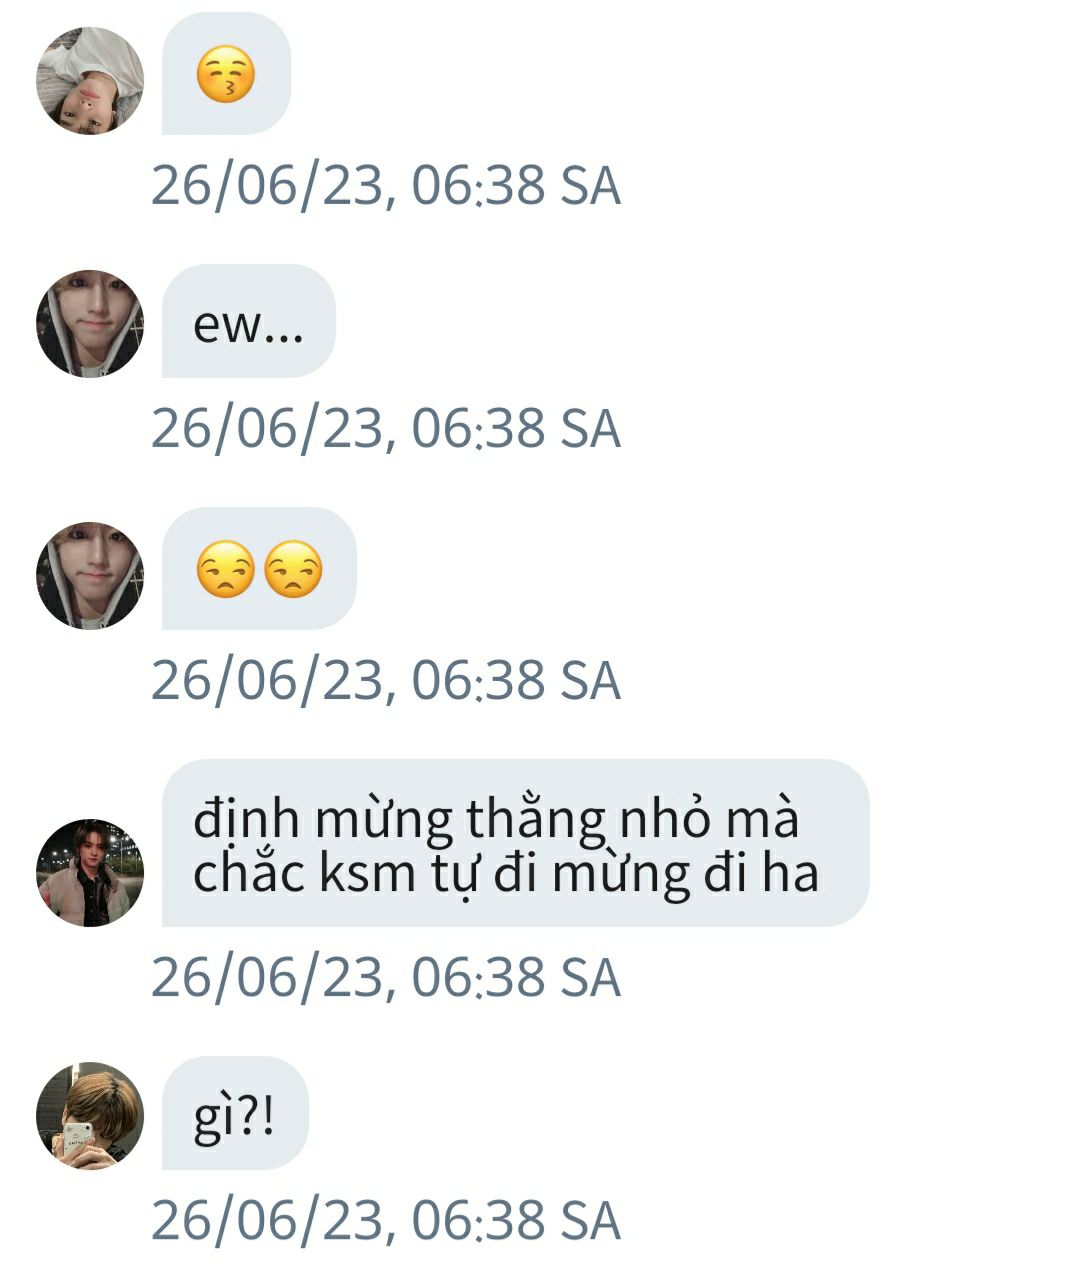Select the "ew..." message bubble

(x=248, y=321)
